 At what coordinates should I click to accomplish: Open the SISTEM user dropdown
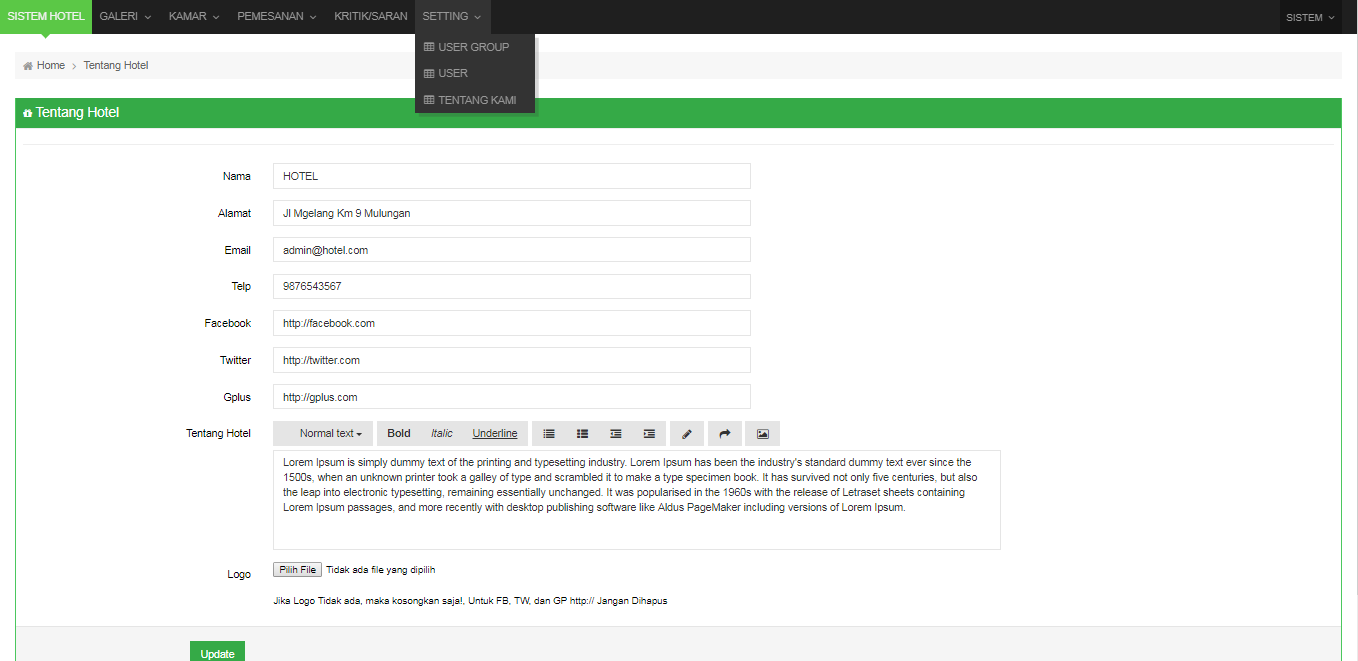coord(1310,17)
